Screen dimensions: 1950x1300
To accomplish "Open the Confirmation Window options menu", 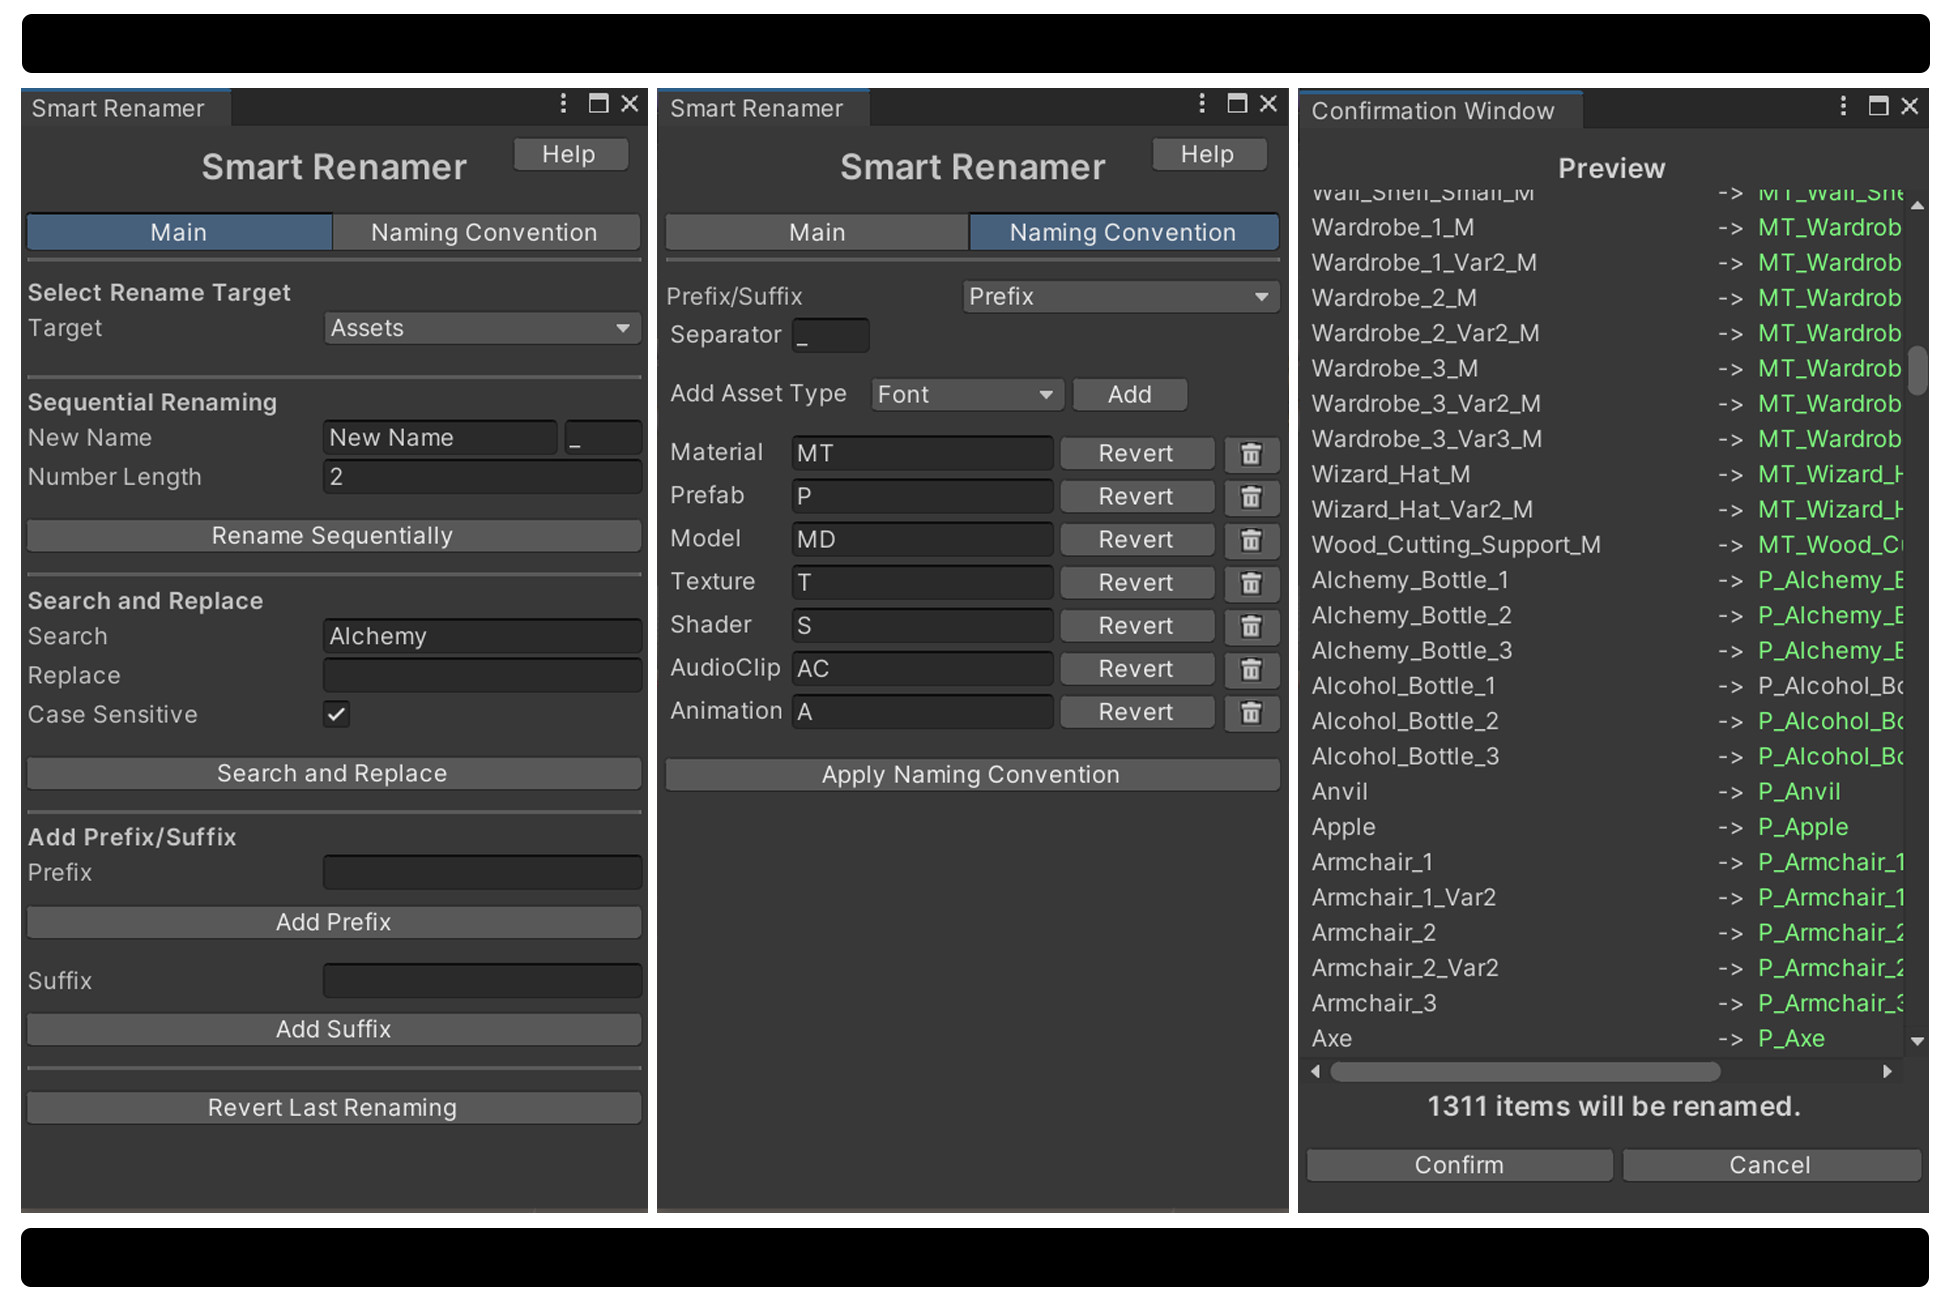I will (x=1843, y=105).
